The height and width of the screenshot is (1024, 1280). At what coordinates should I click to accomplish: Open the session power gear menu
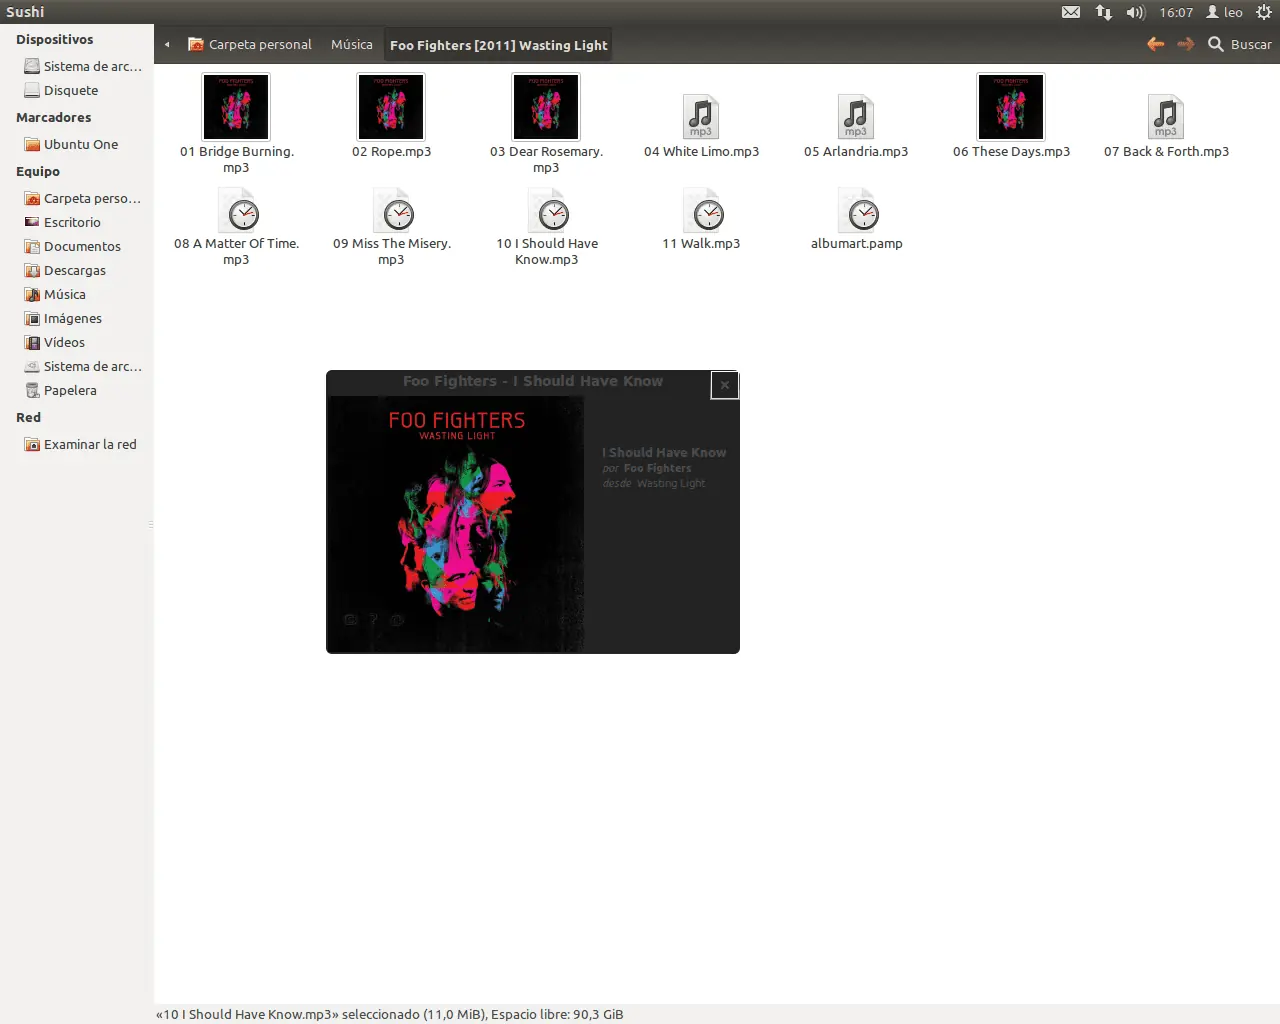coord(1264,12)
